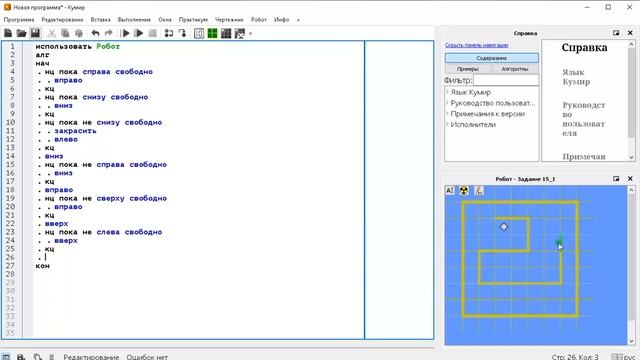Run the program normally
Screen dimensions: 640x360
pyautogui.click(x=126, y=33)
